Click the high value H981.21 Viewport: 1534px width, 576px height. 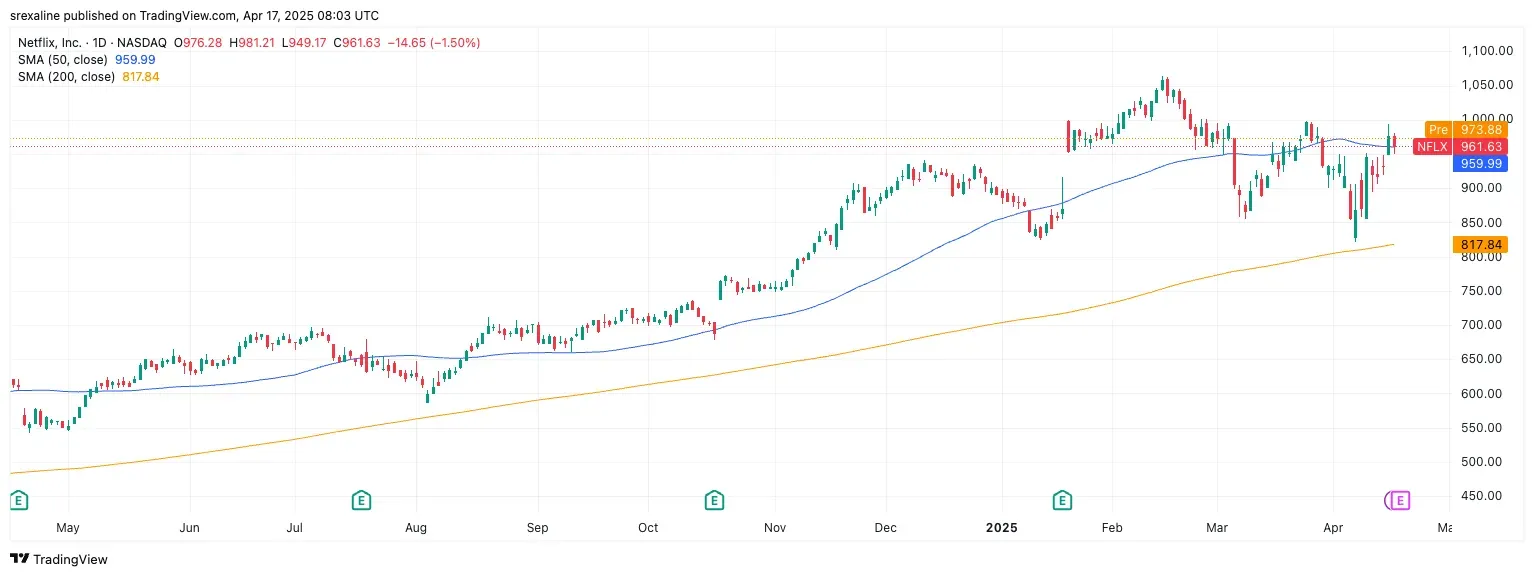click(x=253, y=42)
